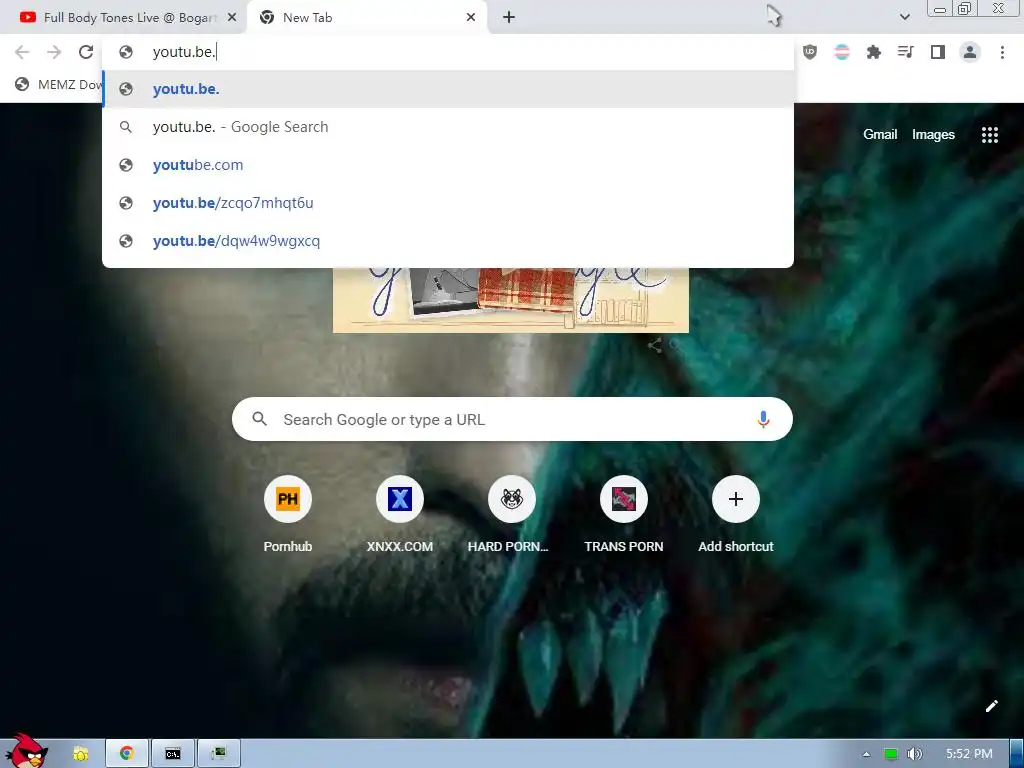This screenshot has width=1024, height=768.
Task: Choose the youtube.com suggestion
Action: 448,165
